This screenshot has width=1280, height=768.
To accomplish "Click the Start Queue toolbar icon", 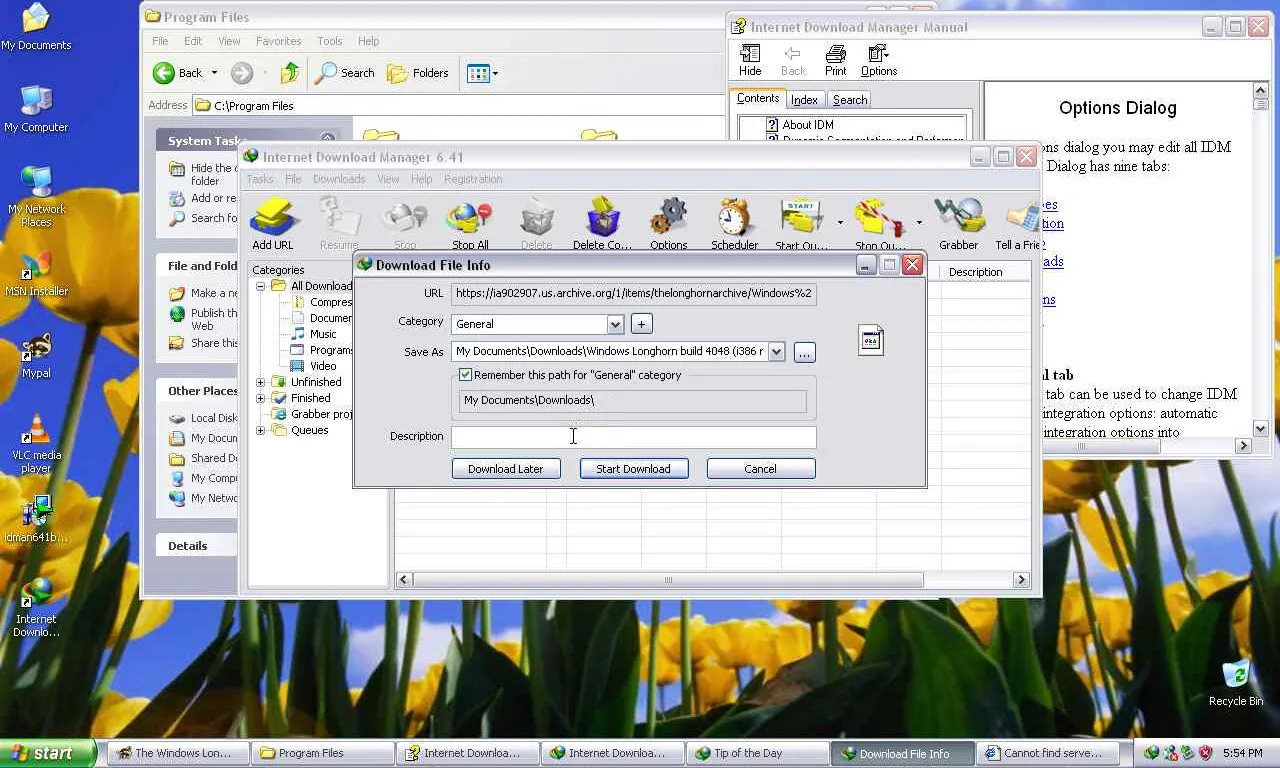I will point(801,222).
